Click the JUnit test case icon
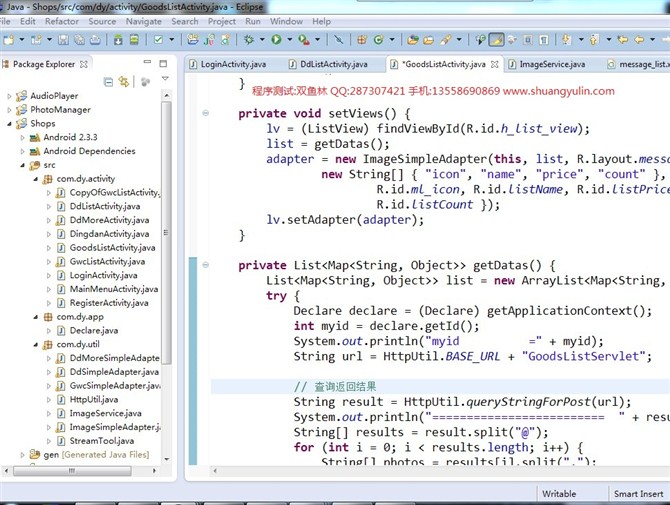The image size is (670, 505). [209, 40]
